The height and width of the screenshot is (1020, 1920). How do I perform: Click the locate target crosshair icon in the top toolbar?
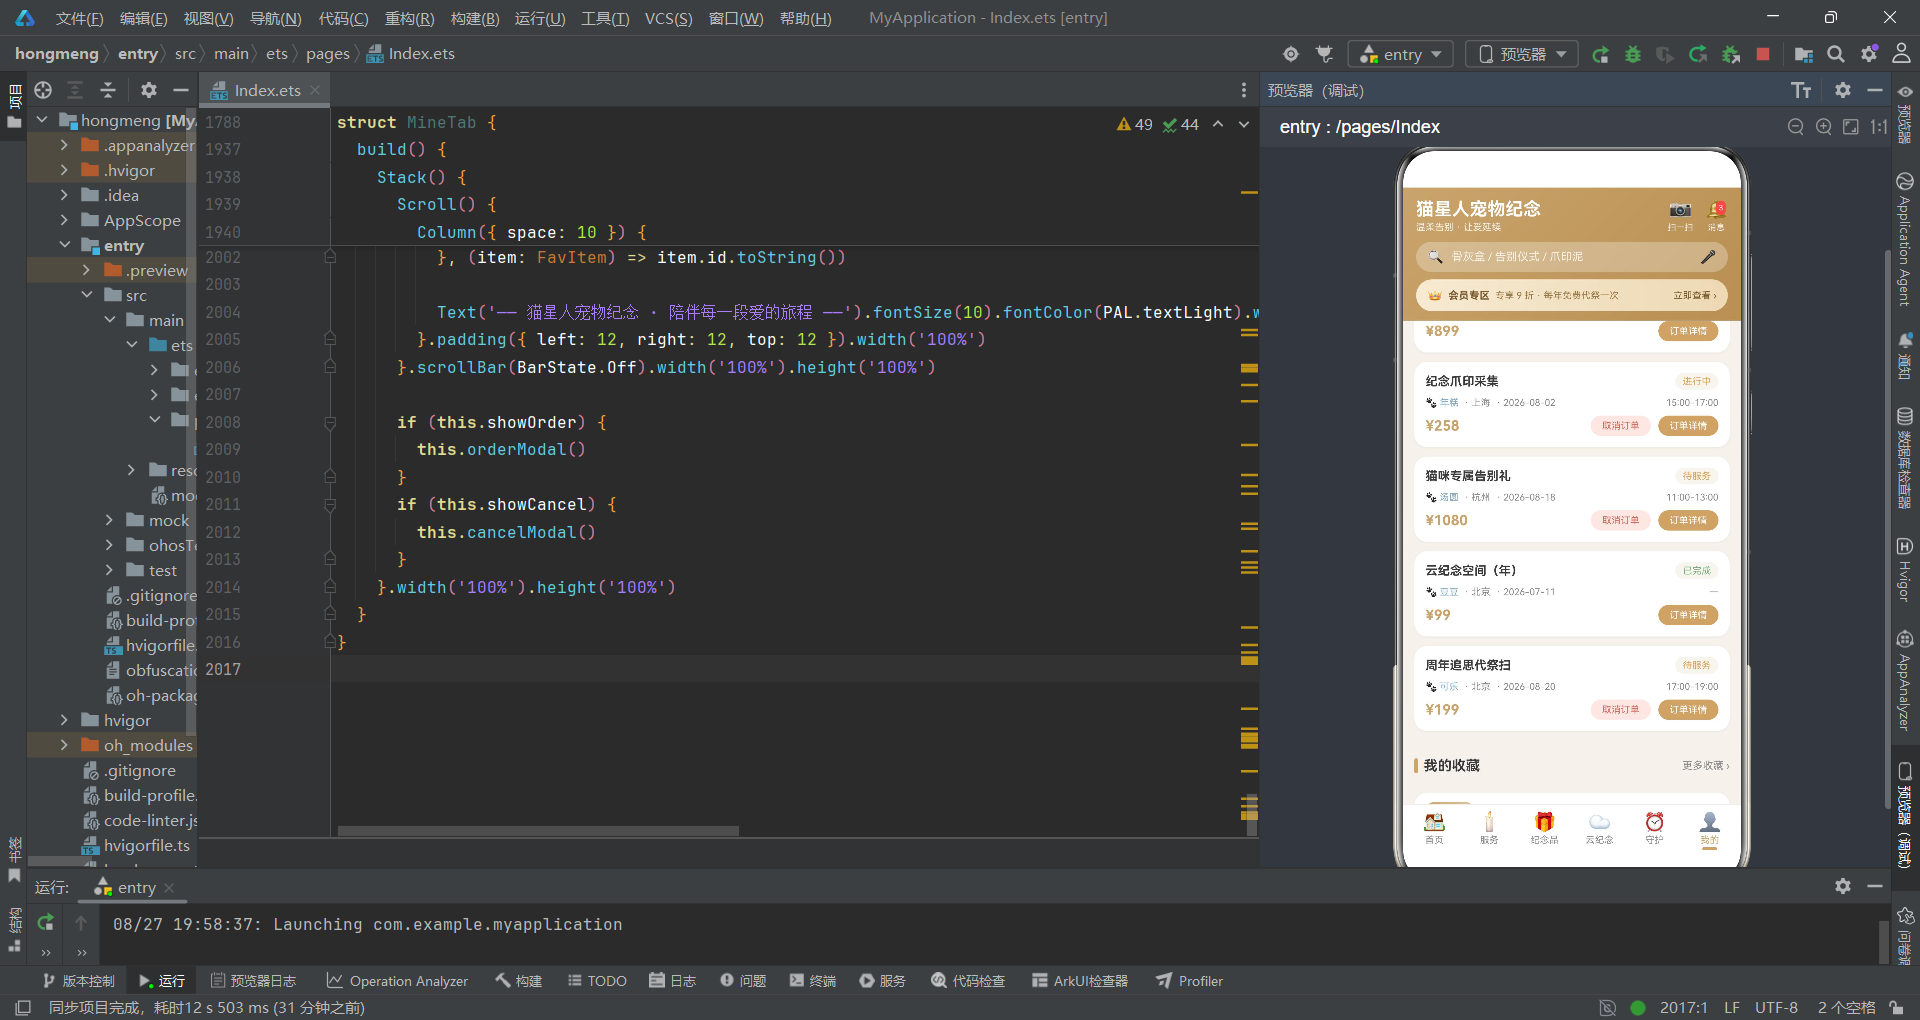point(1291,54)
